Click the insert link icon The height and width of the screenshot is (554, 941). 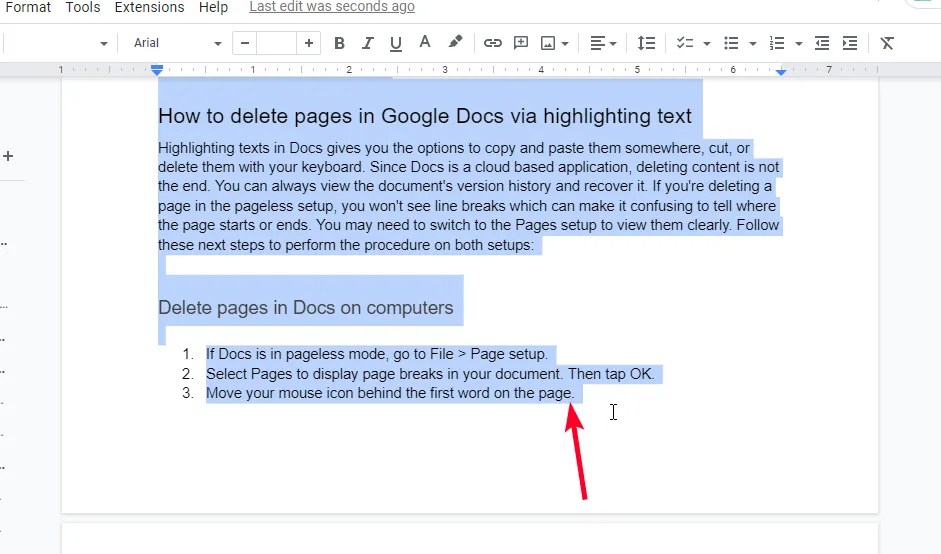(493, 43)
